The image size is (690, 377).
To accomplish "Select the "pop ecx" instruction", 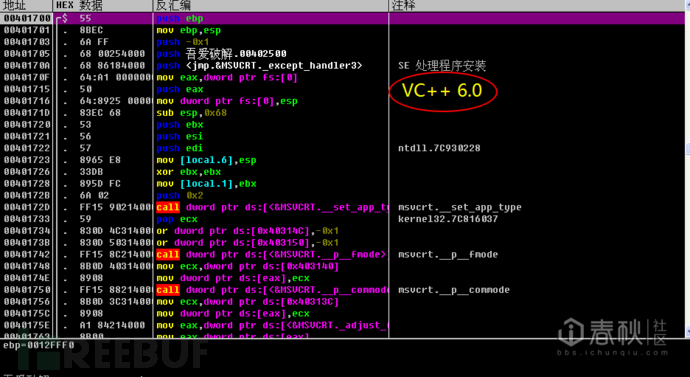I will click(176, 220).
